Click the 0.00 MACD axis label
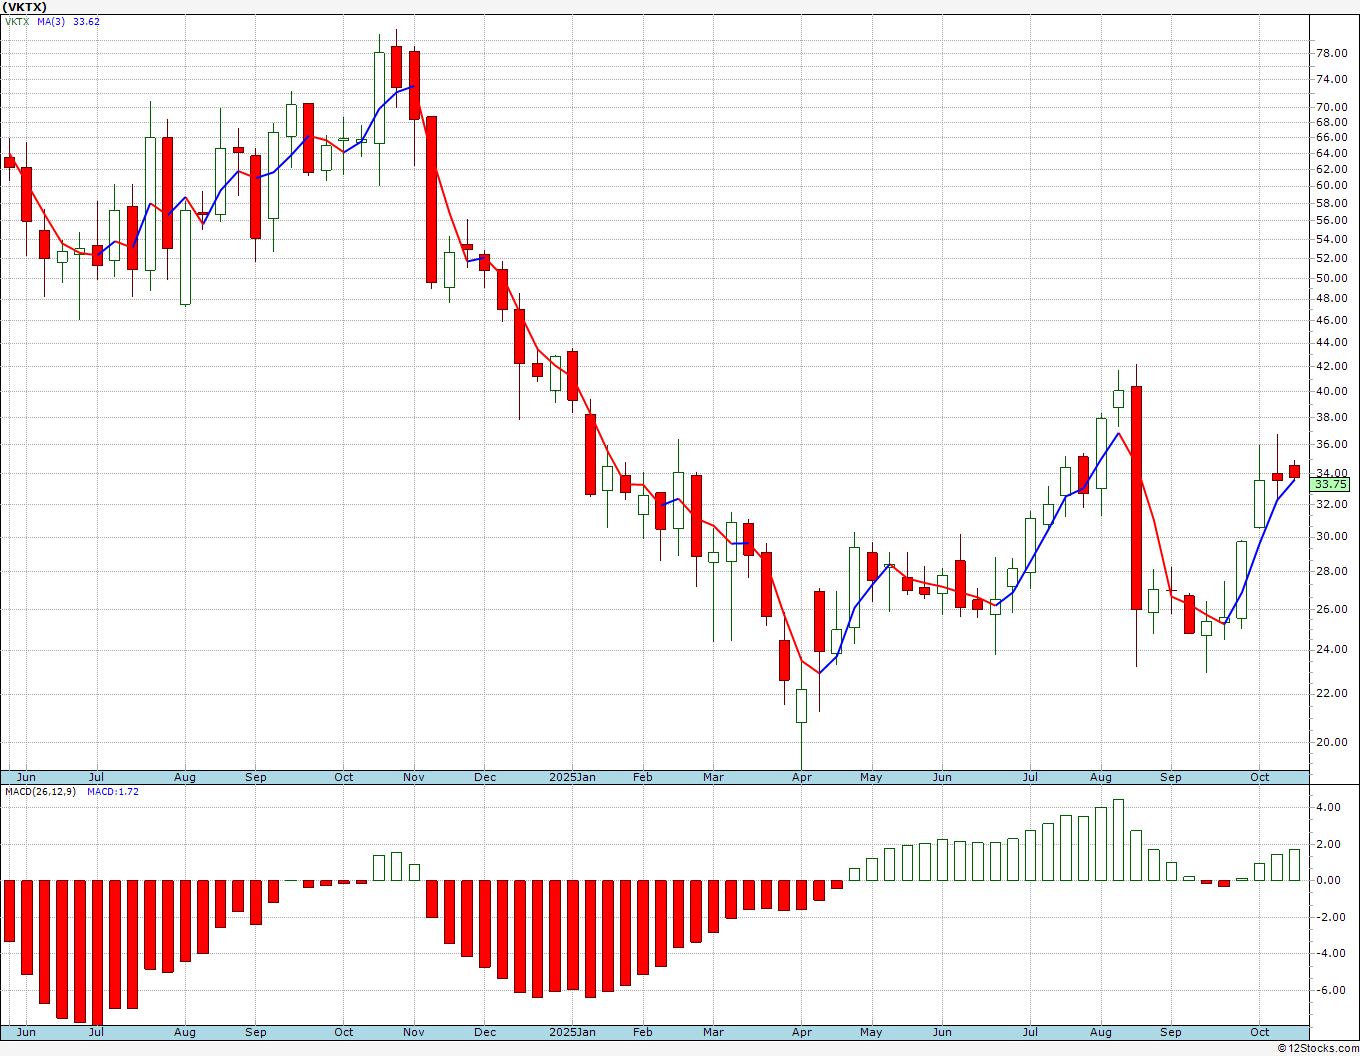 pos(1329,880)
